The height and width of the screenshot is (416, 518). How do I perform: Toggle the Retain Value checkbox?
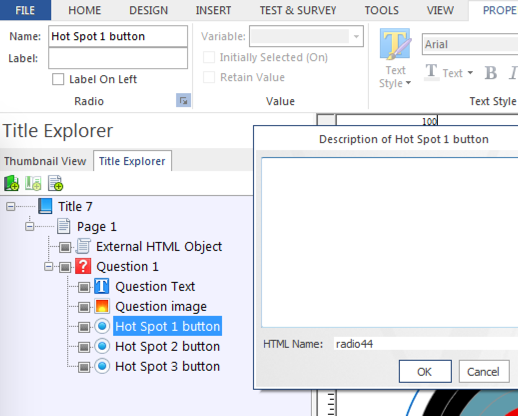(x=209, y=77)
